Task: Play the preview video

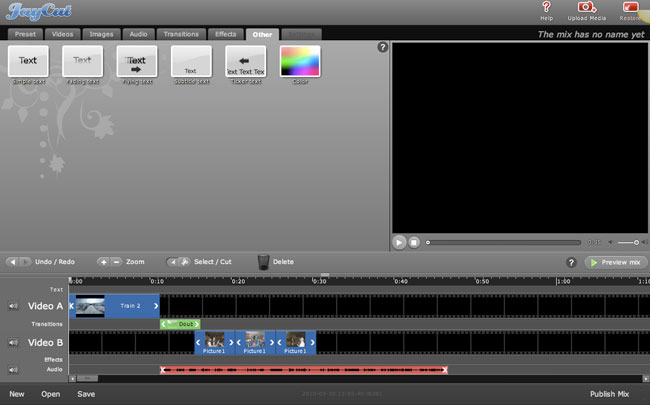Action: 399,243
